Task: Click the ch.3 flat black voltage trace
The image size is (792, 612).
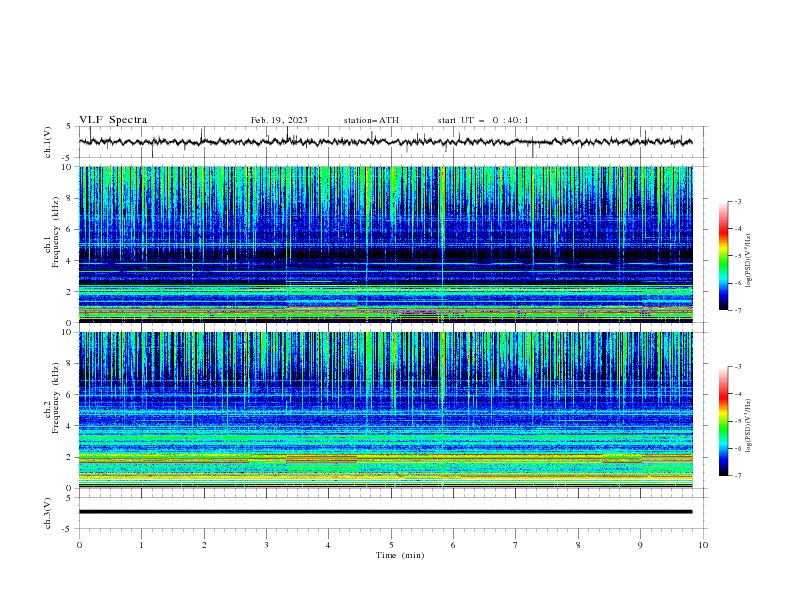Action: pos(385,512)
